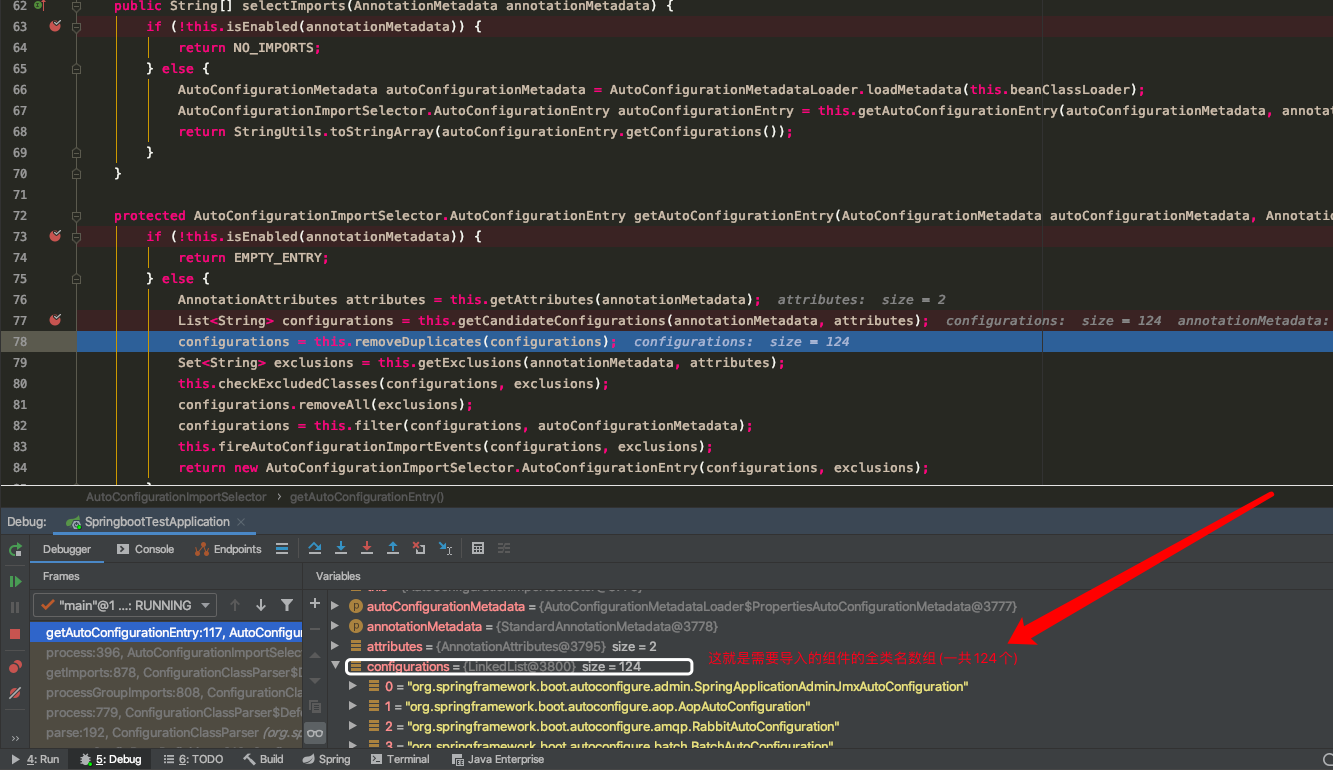Screen dimensions: 1333x770
Task: Click the Pause Program icon
Action: [x=15, y=607]
